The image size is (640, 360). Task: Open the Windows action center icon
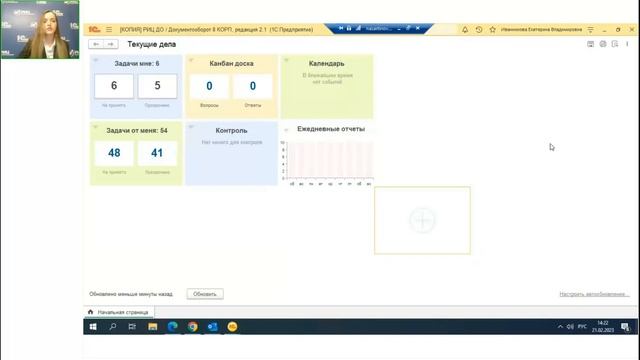coord(625,327)
